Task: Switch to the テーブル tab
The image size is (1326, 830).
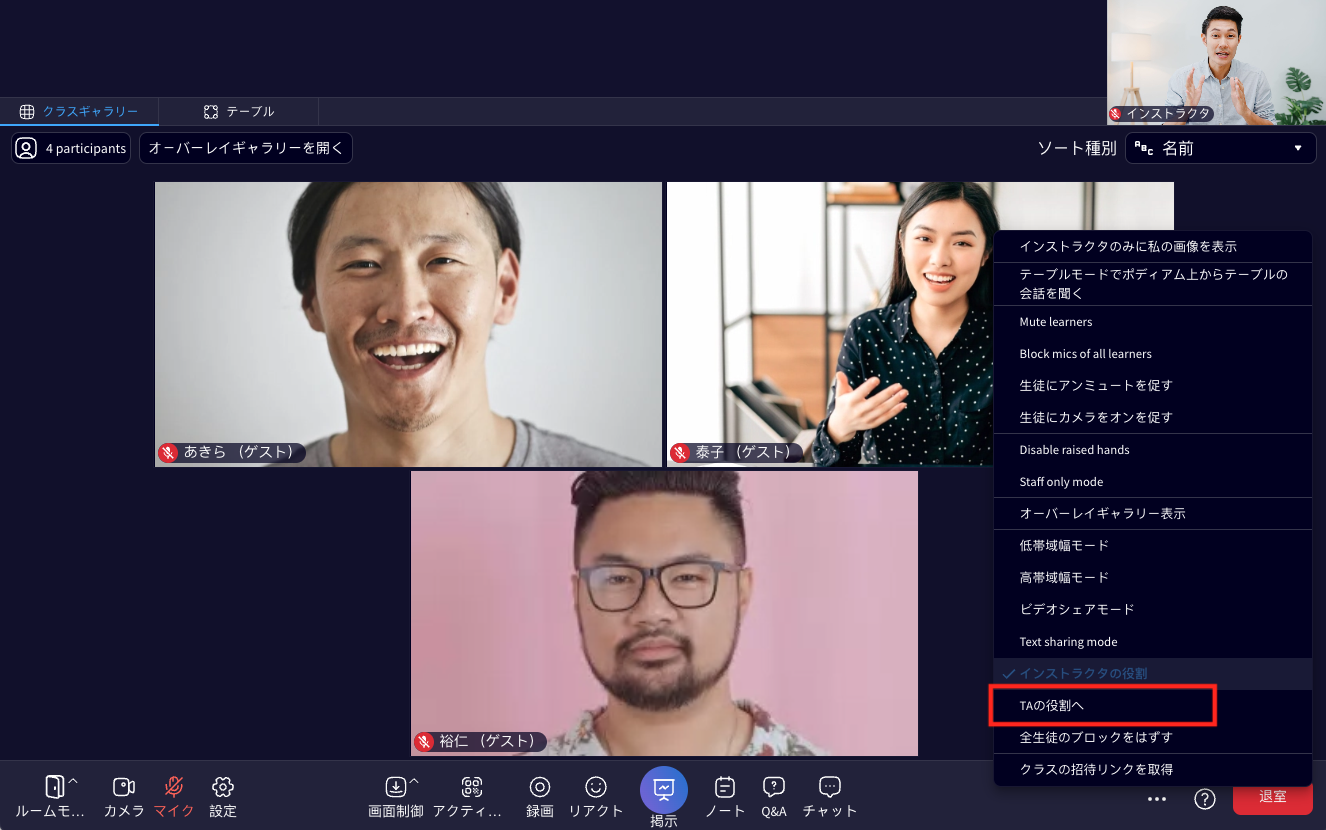Action: tap(239, 111)
